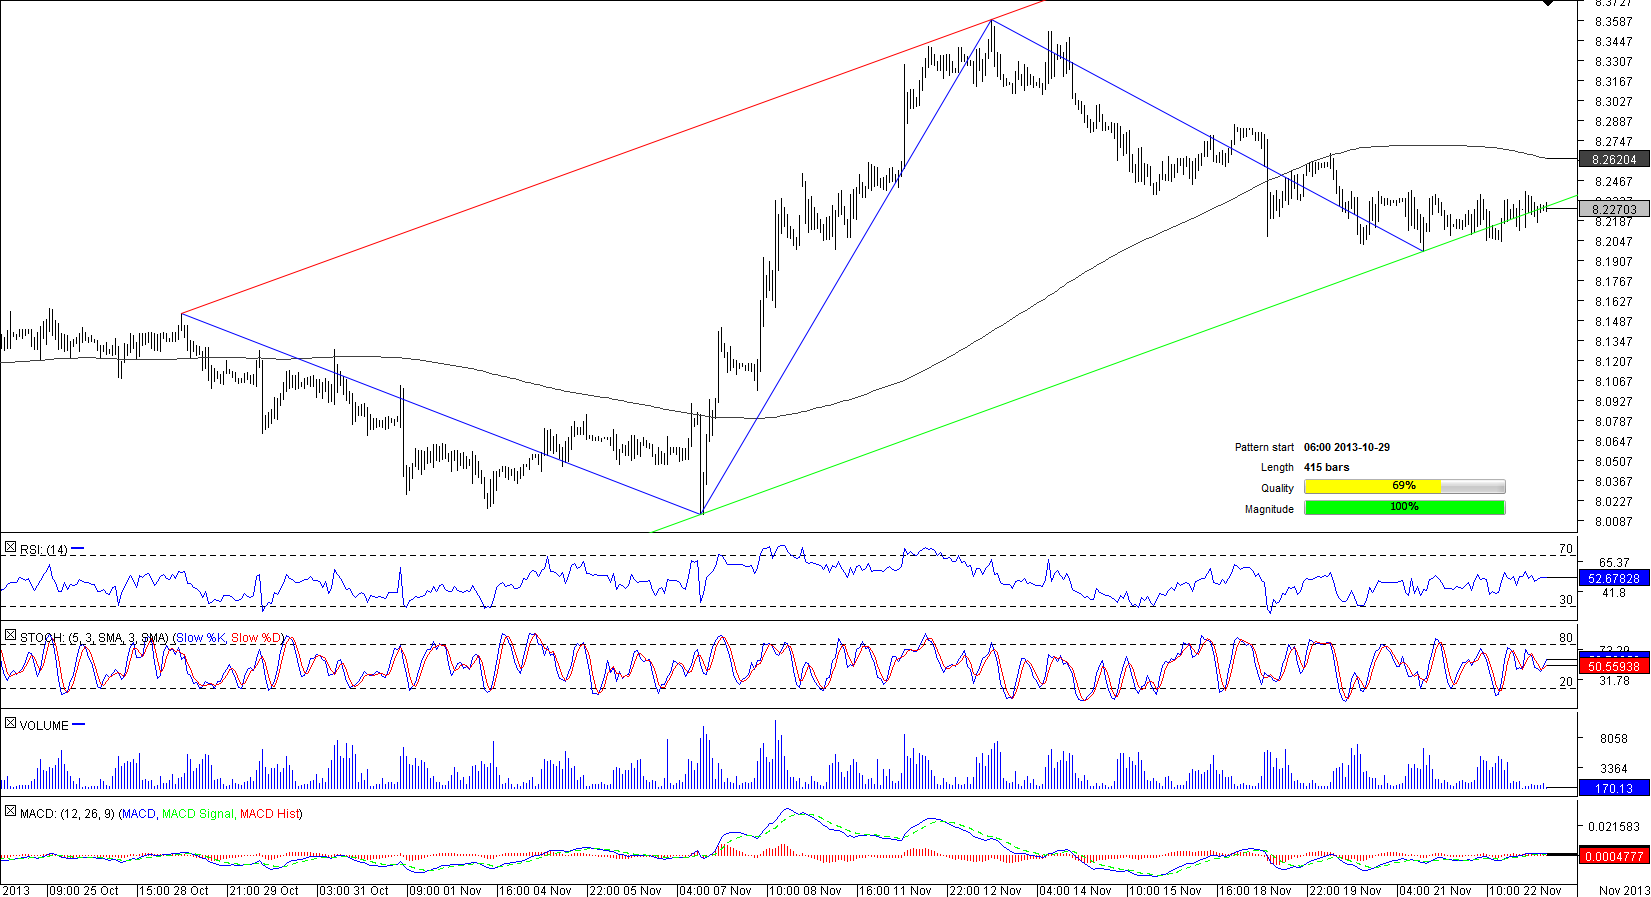Screen dimensions: 1651x897
Task: Click the 8.26204 moving average price tag
Action: click(x=1613, y=159)
